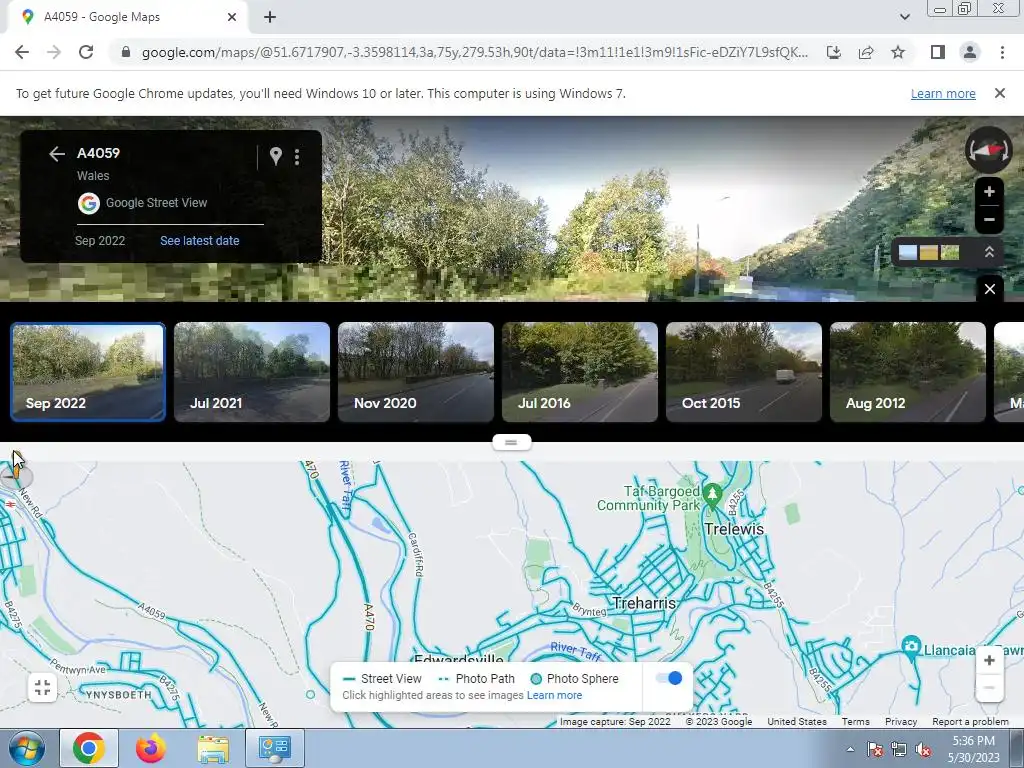
Task: Open the tab search chevron
Action: pyautogui.click(x=904, y=17)
